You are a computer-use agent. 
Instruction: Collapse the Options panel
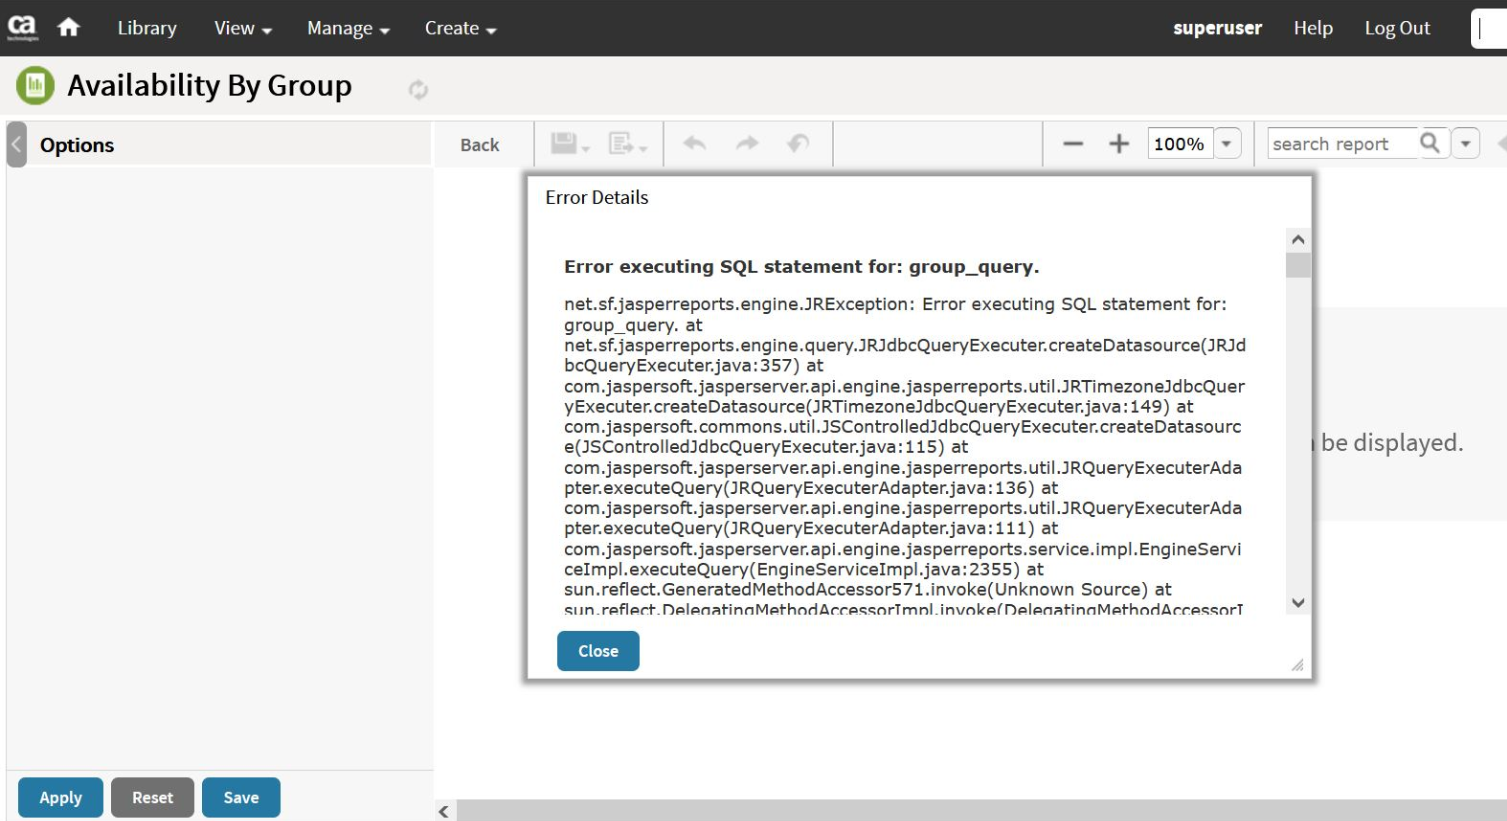tap(16, 145)
